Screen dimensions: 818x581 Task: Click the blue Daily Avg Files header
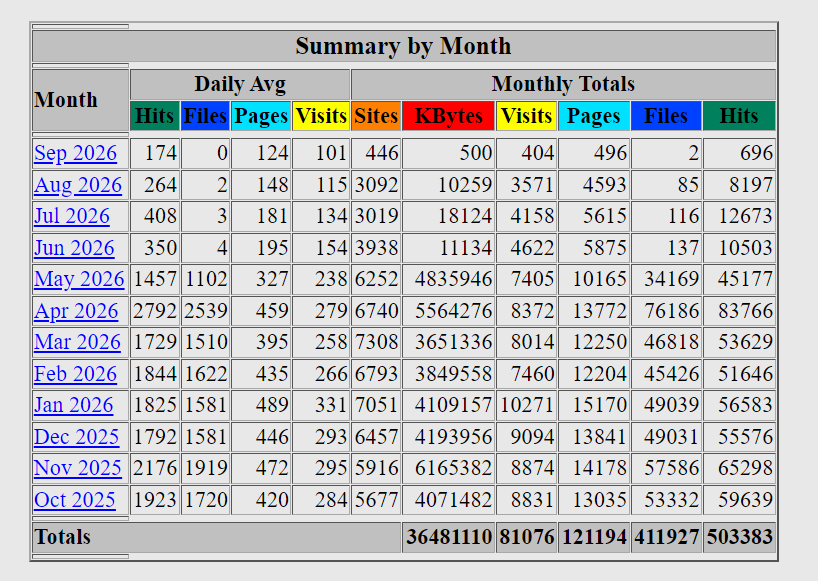point(205,116)
